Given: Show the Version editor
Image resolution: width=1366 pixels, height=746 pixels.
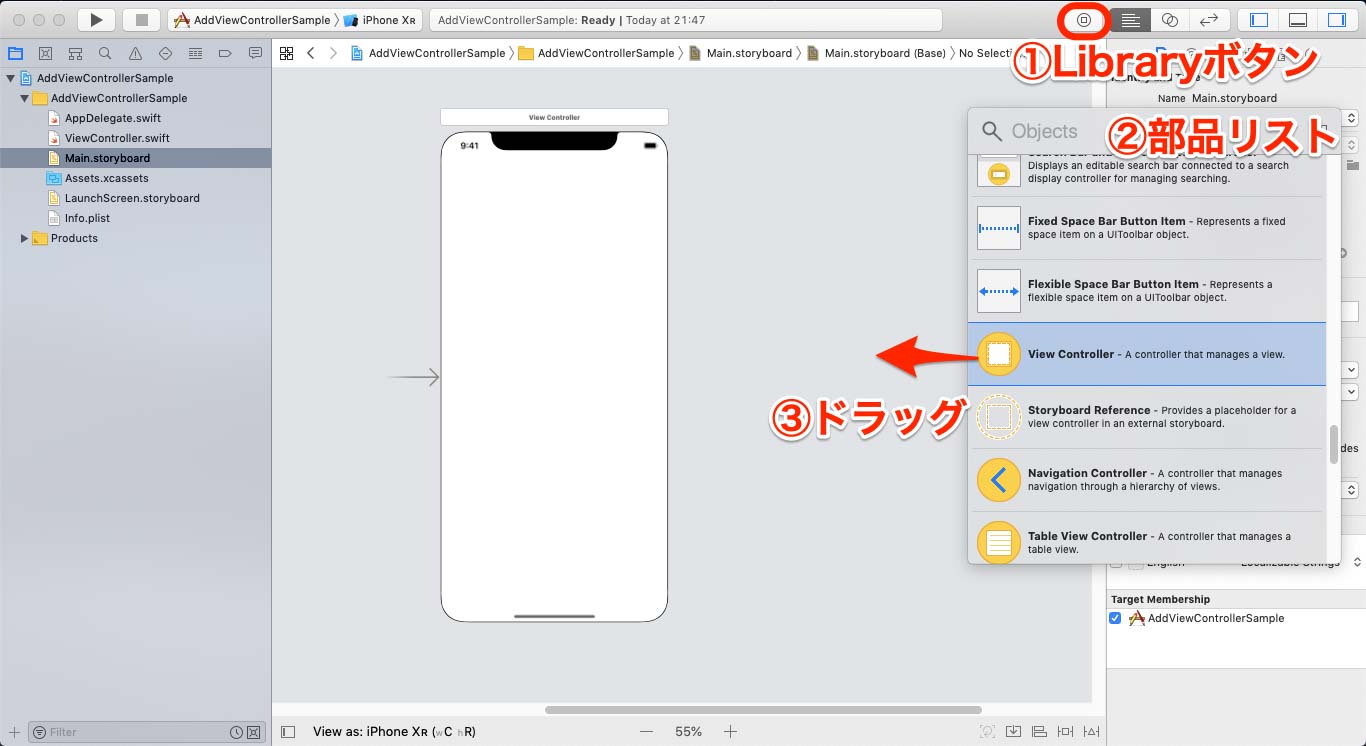Looking at the screenshot, I should [x=1209, y=20].
